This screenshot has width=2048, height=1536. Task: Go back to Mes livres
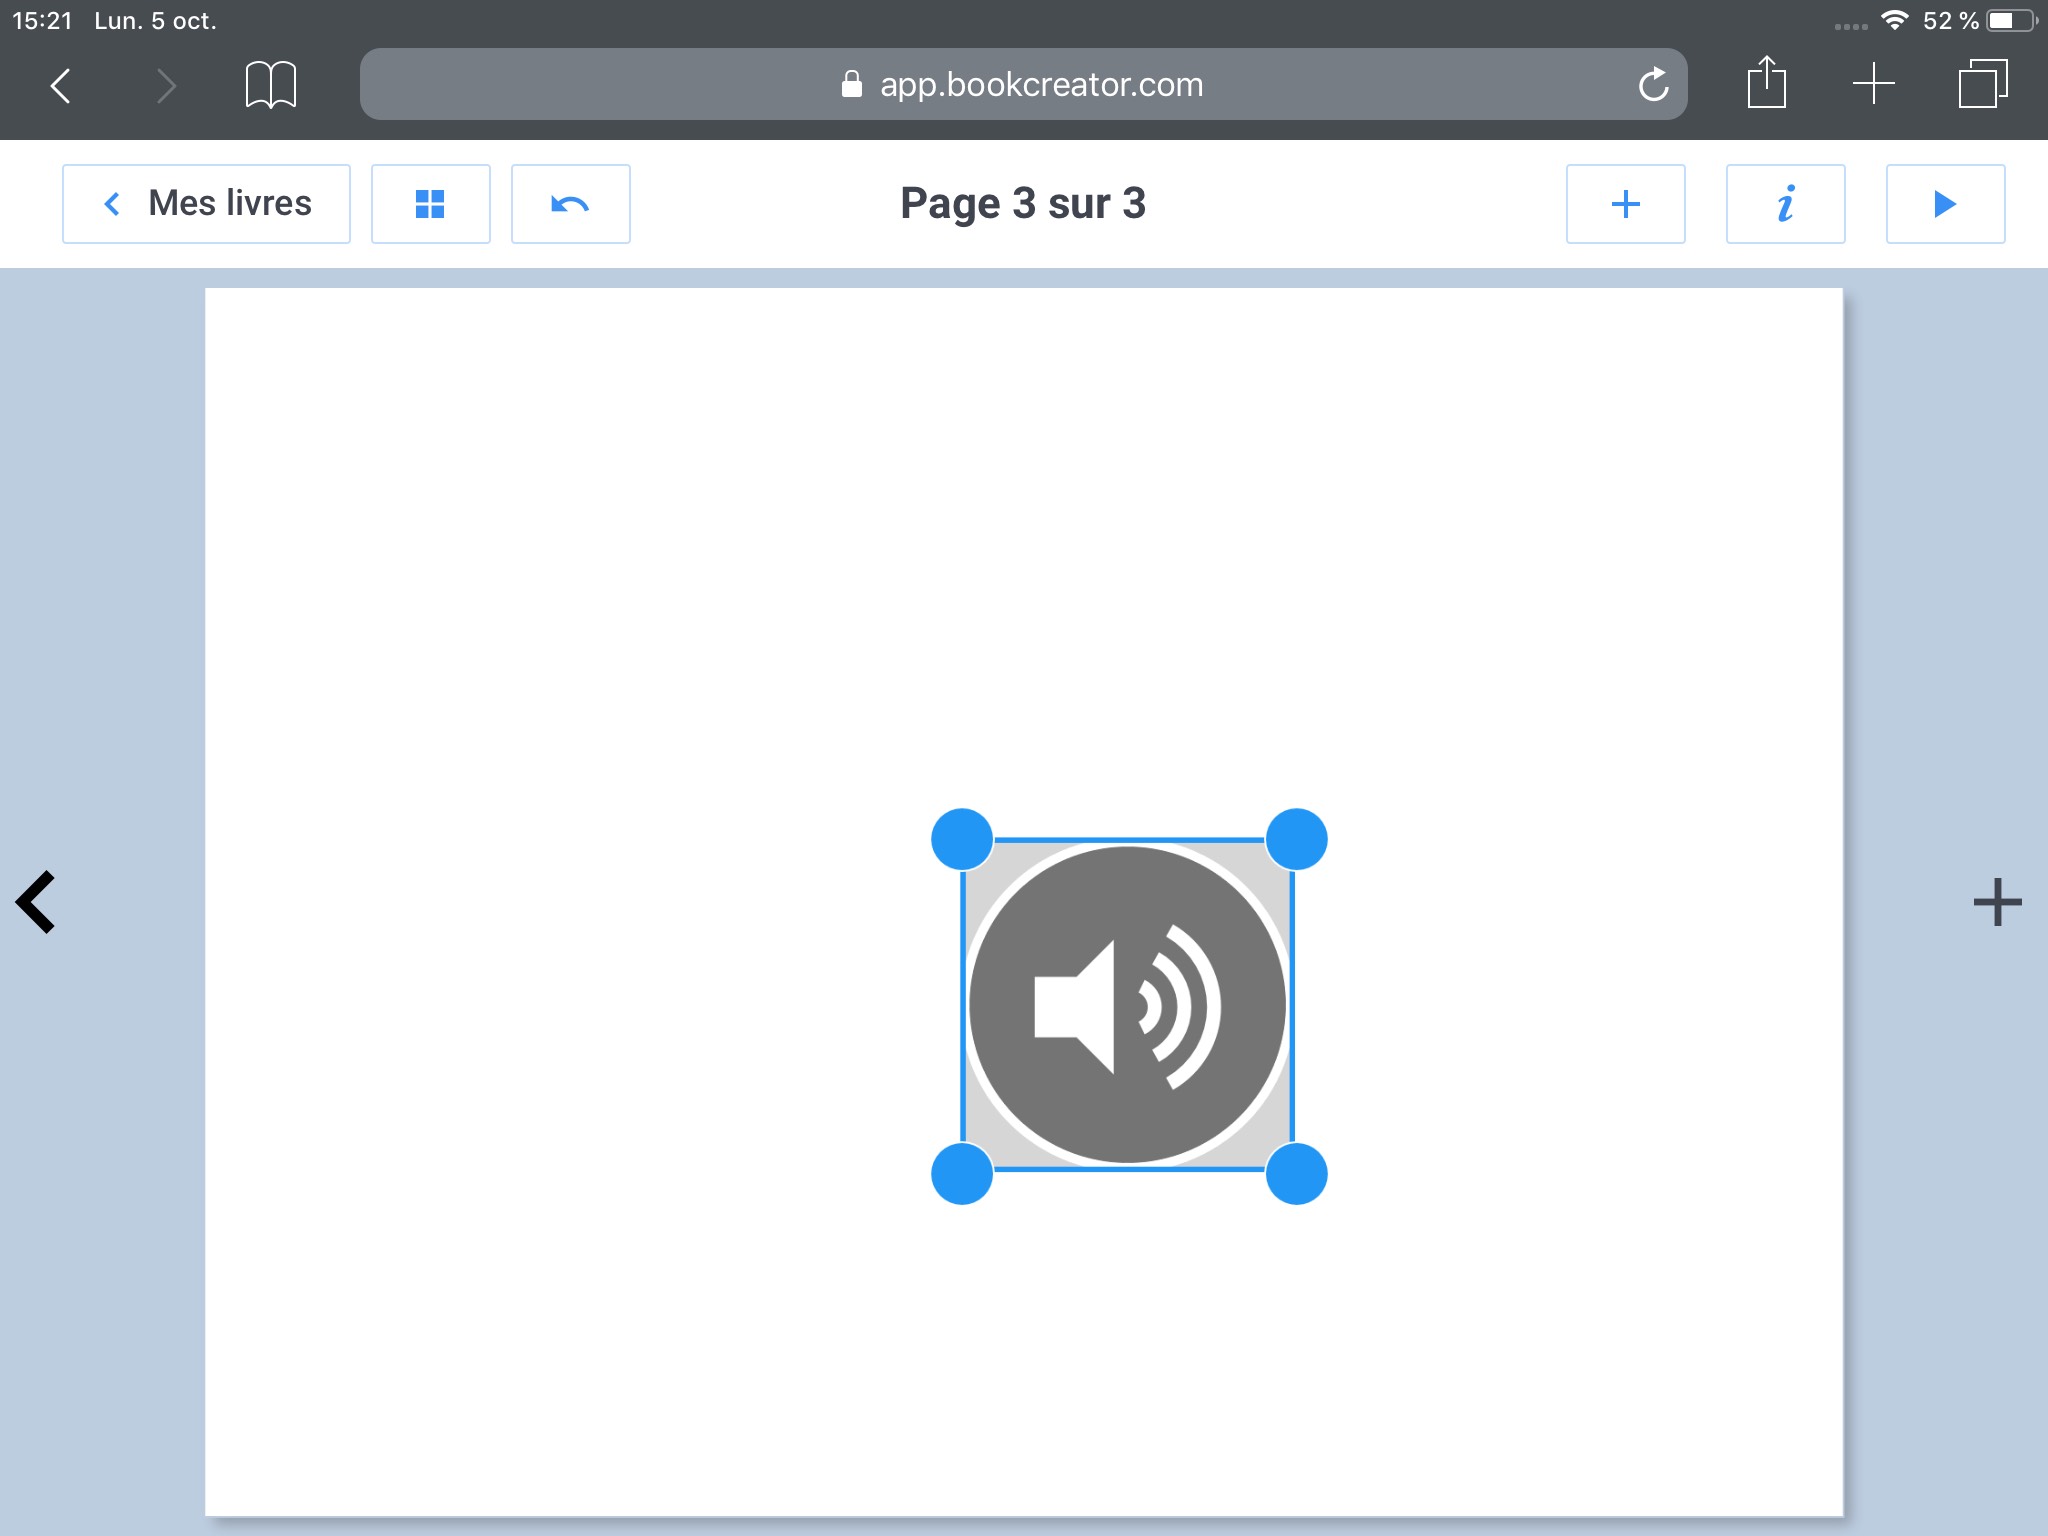click(206, 204)
